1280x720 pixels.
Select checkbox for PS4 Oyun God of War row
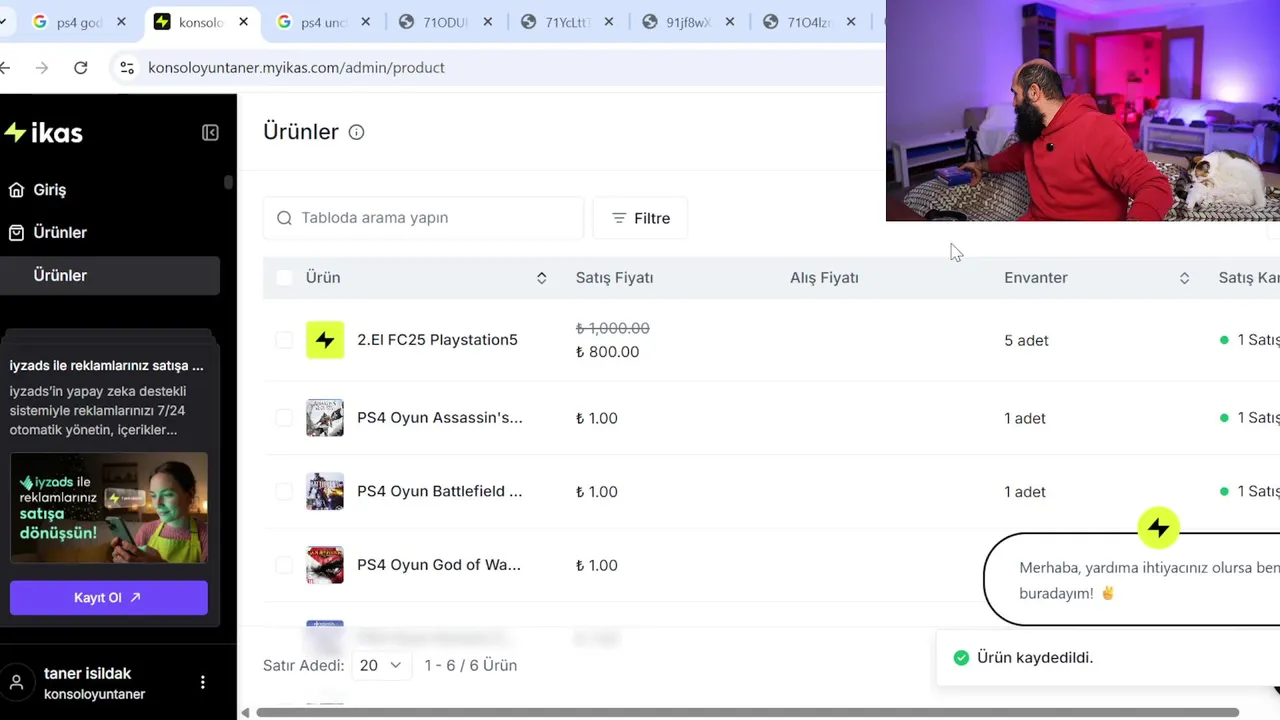[284, 565]
